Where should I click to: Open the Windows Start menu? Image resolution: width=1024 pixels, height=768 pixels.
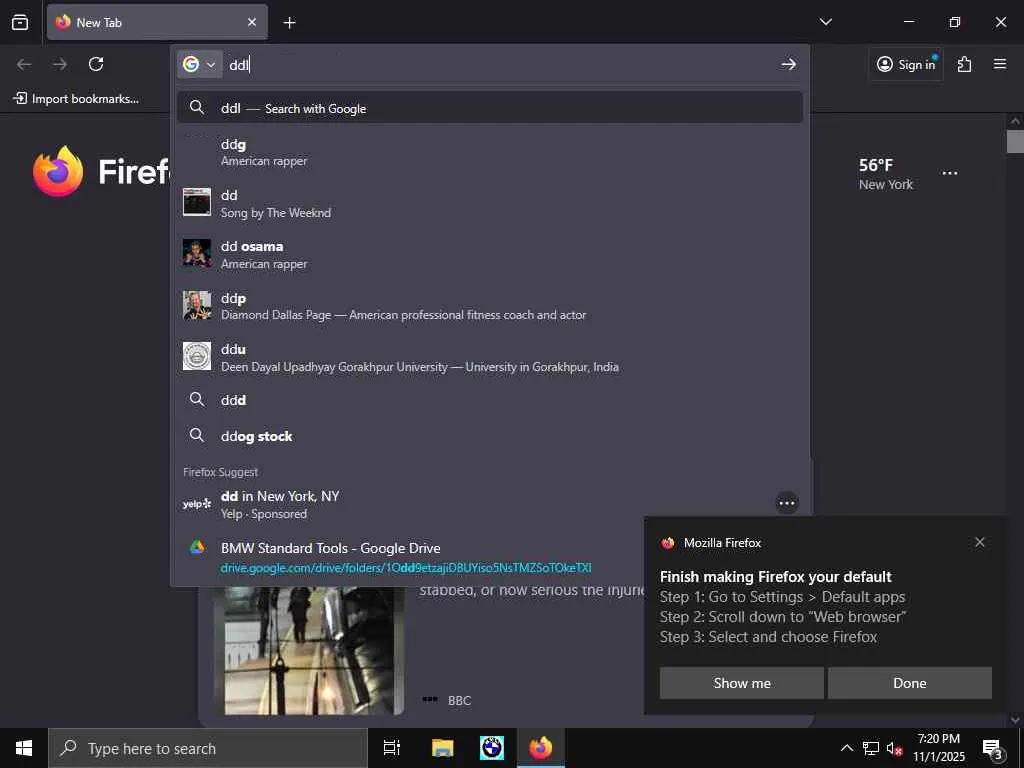(x=24, y=748)
